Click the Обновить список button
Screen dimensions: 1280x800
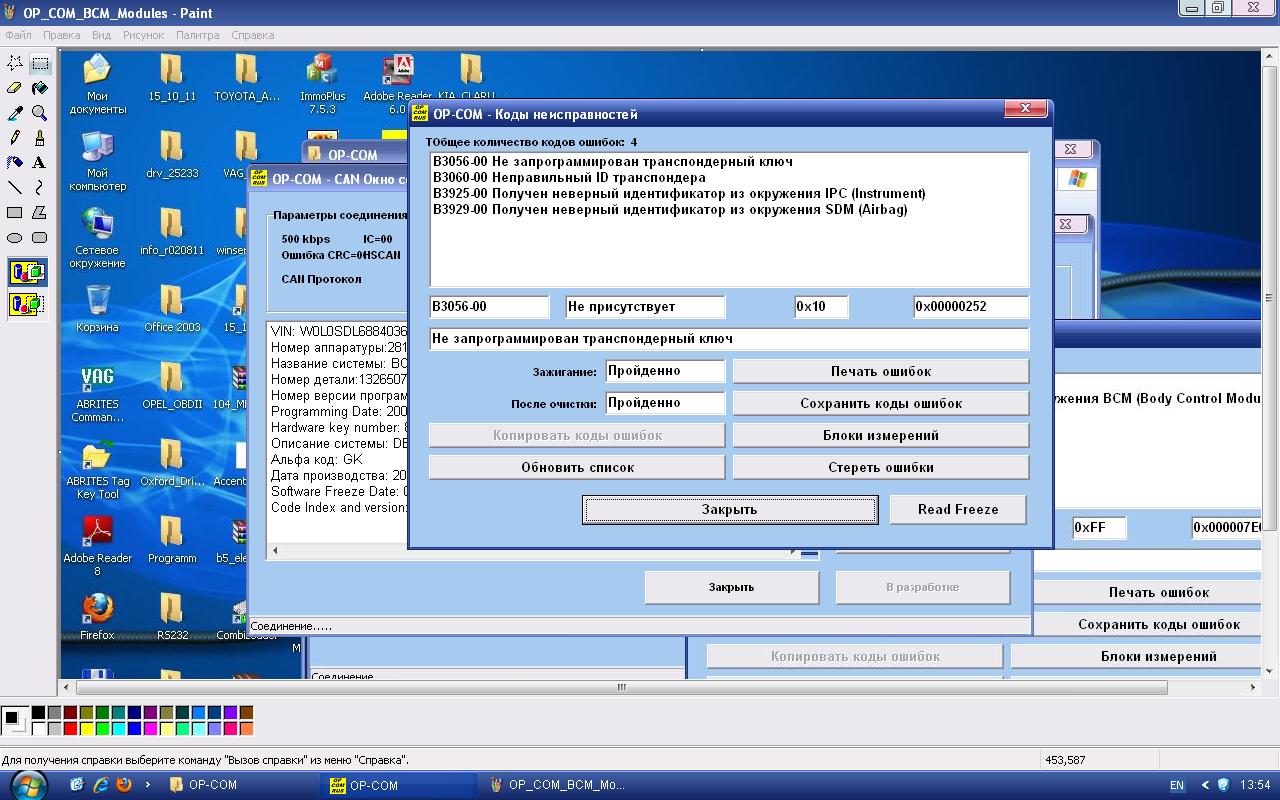pos(577,467)
